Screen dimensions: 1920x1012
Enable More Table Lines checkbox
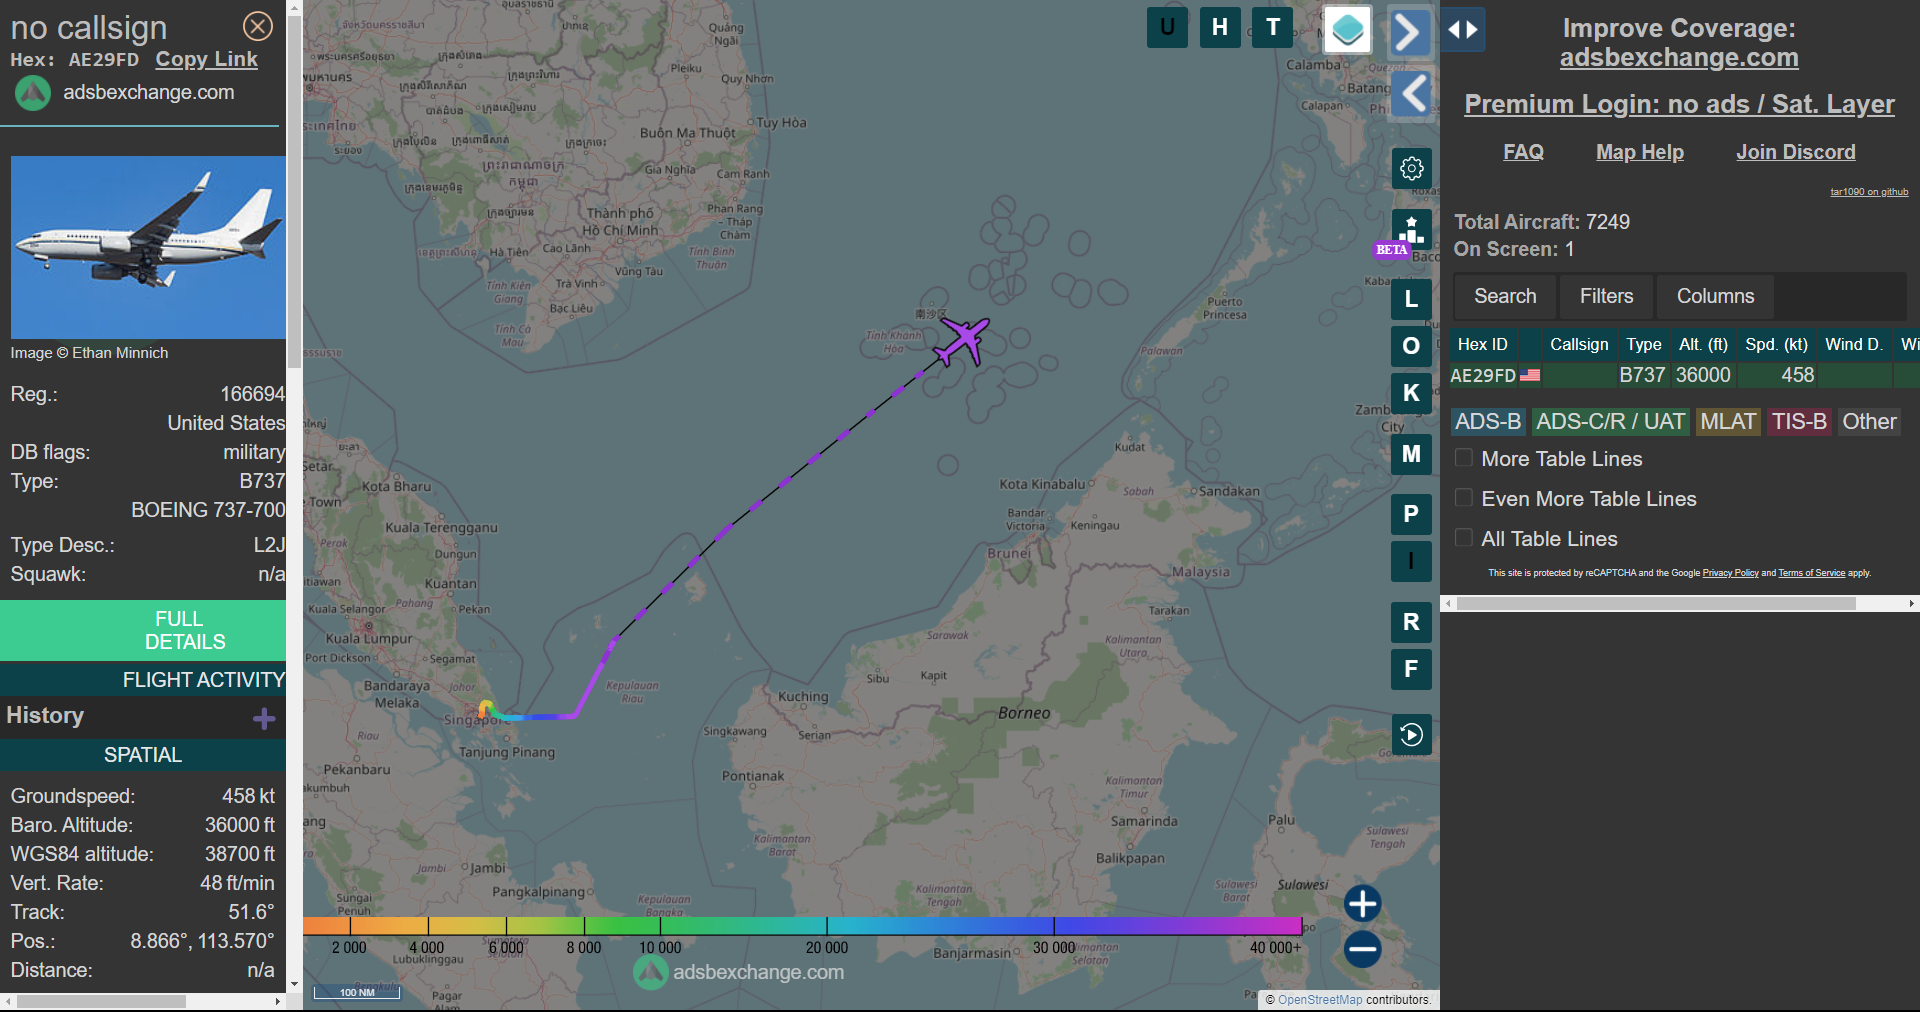[1464, 458]
